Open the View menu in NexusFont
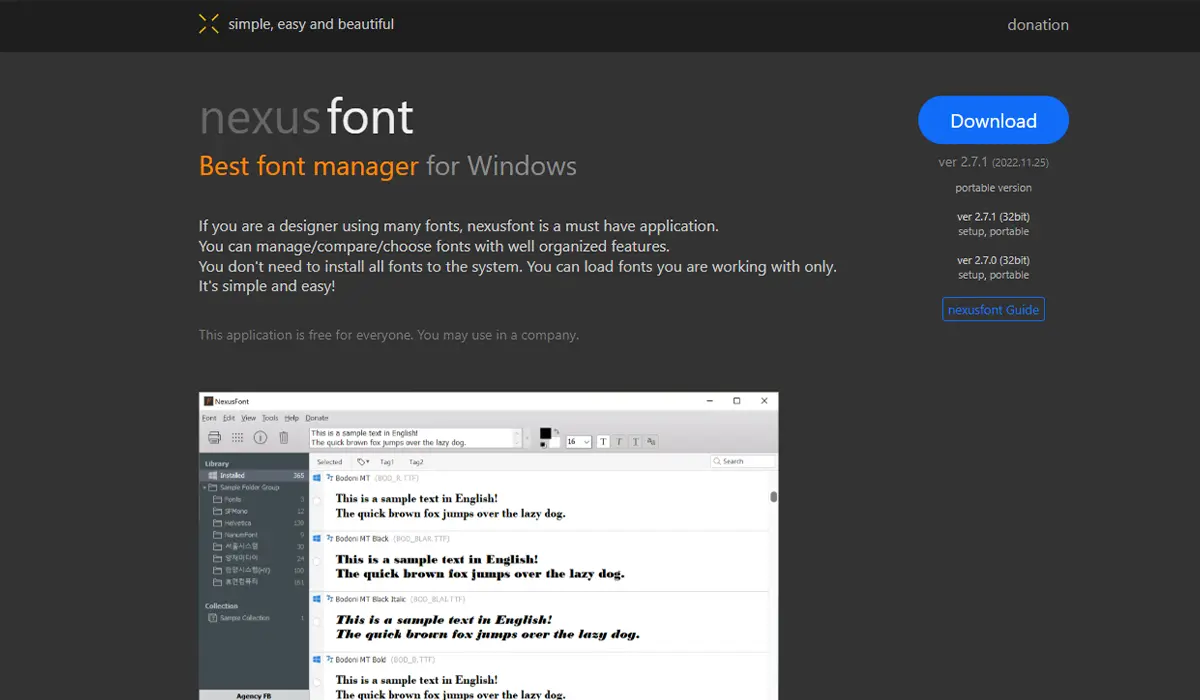This screenshot has width=1200, height=700. (248, 418)
